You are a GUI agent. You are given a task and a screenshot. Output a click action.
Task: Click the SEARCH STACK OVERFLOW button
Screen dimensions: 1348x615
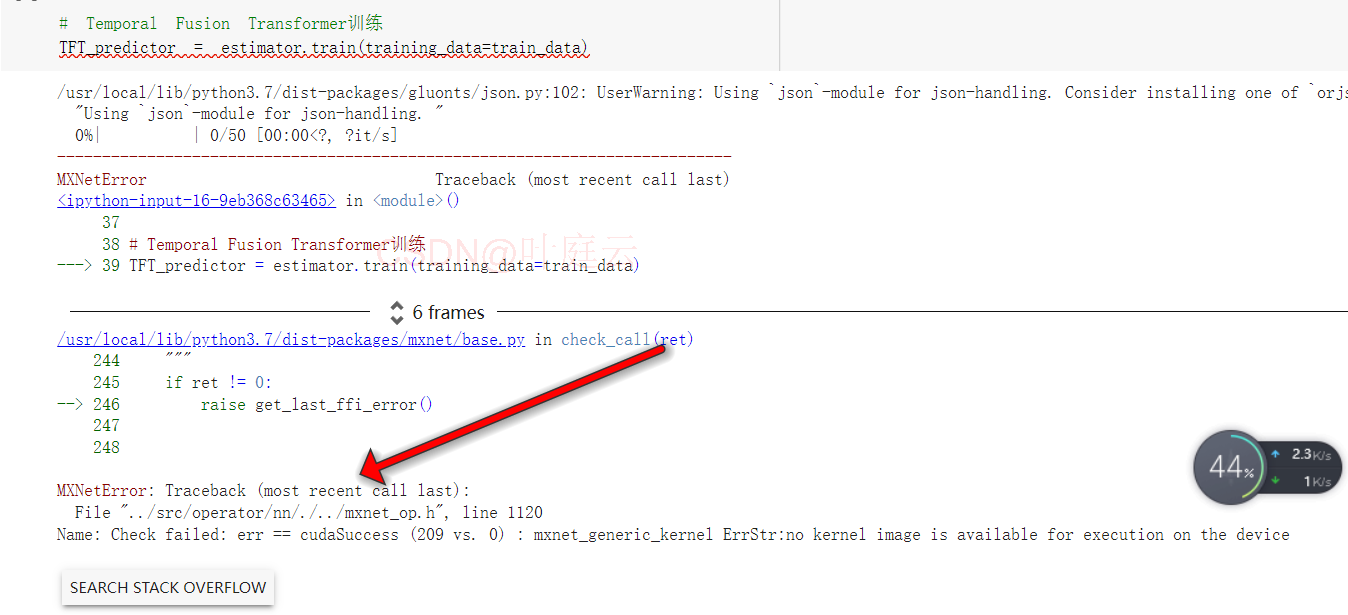tap(167, 588)
